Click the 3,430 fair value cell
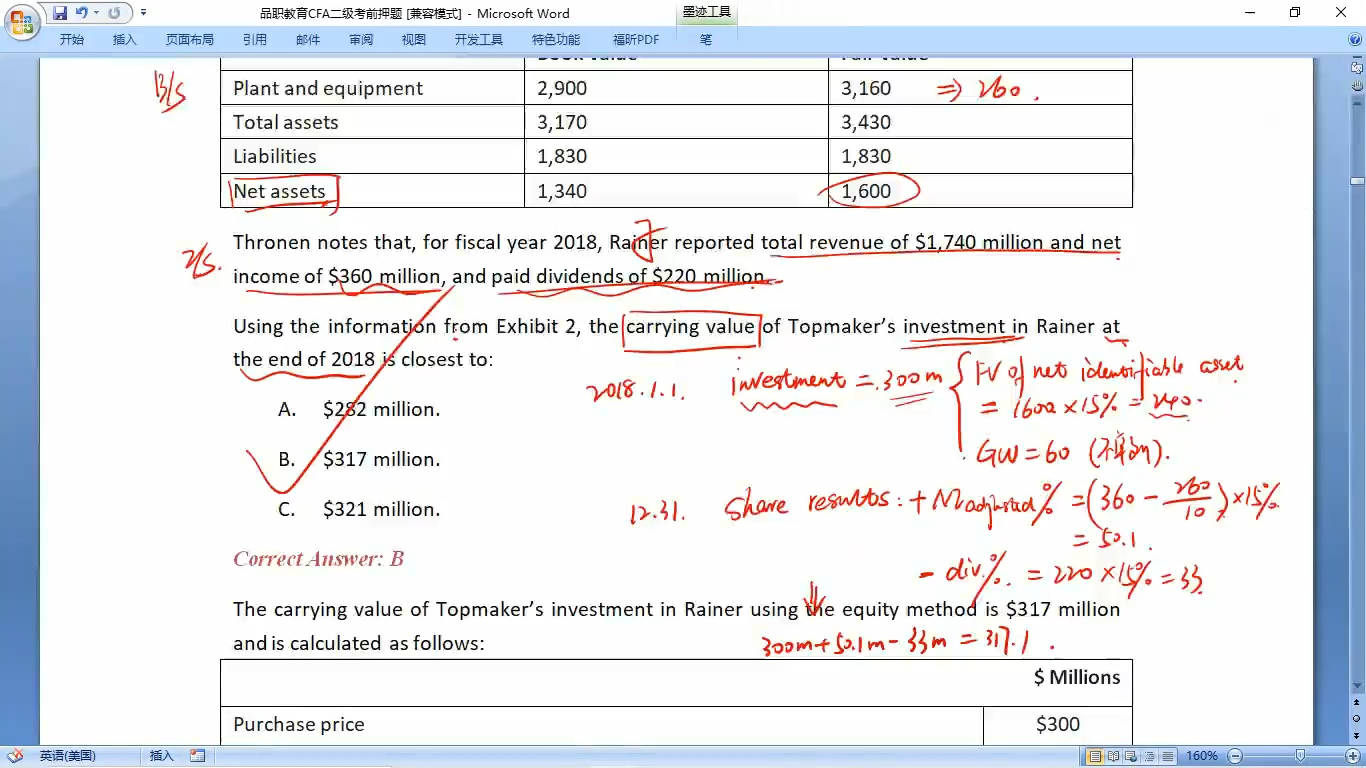The image size is (1366, 768). click(x=980, y=122)
